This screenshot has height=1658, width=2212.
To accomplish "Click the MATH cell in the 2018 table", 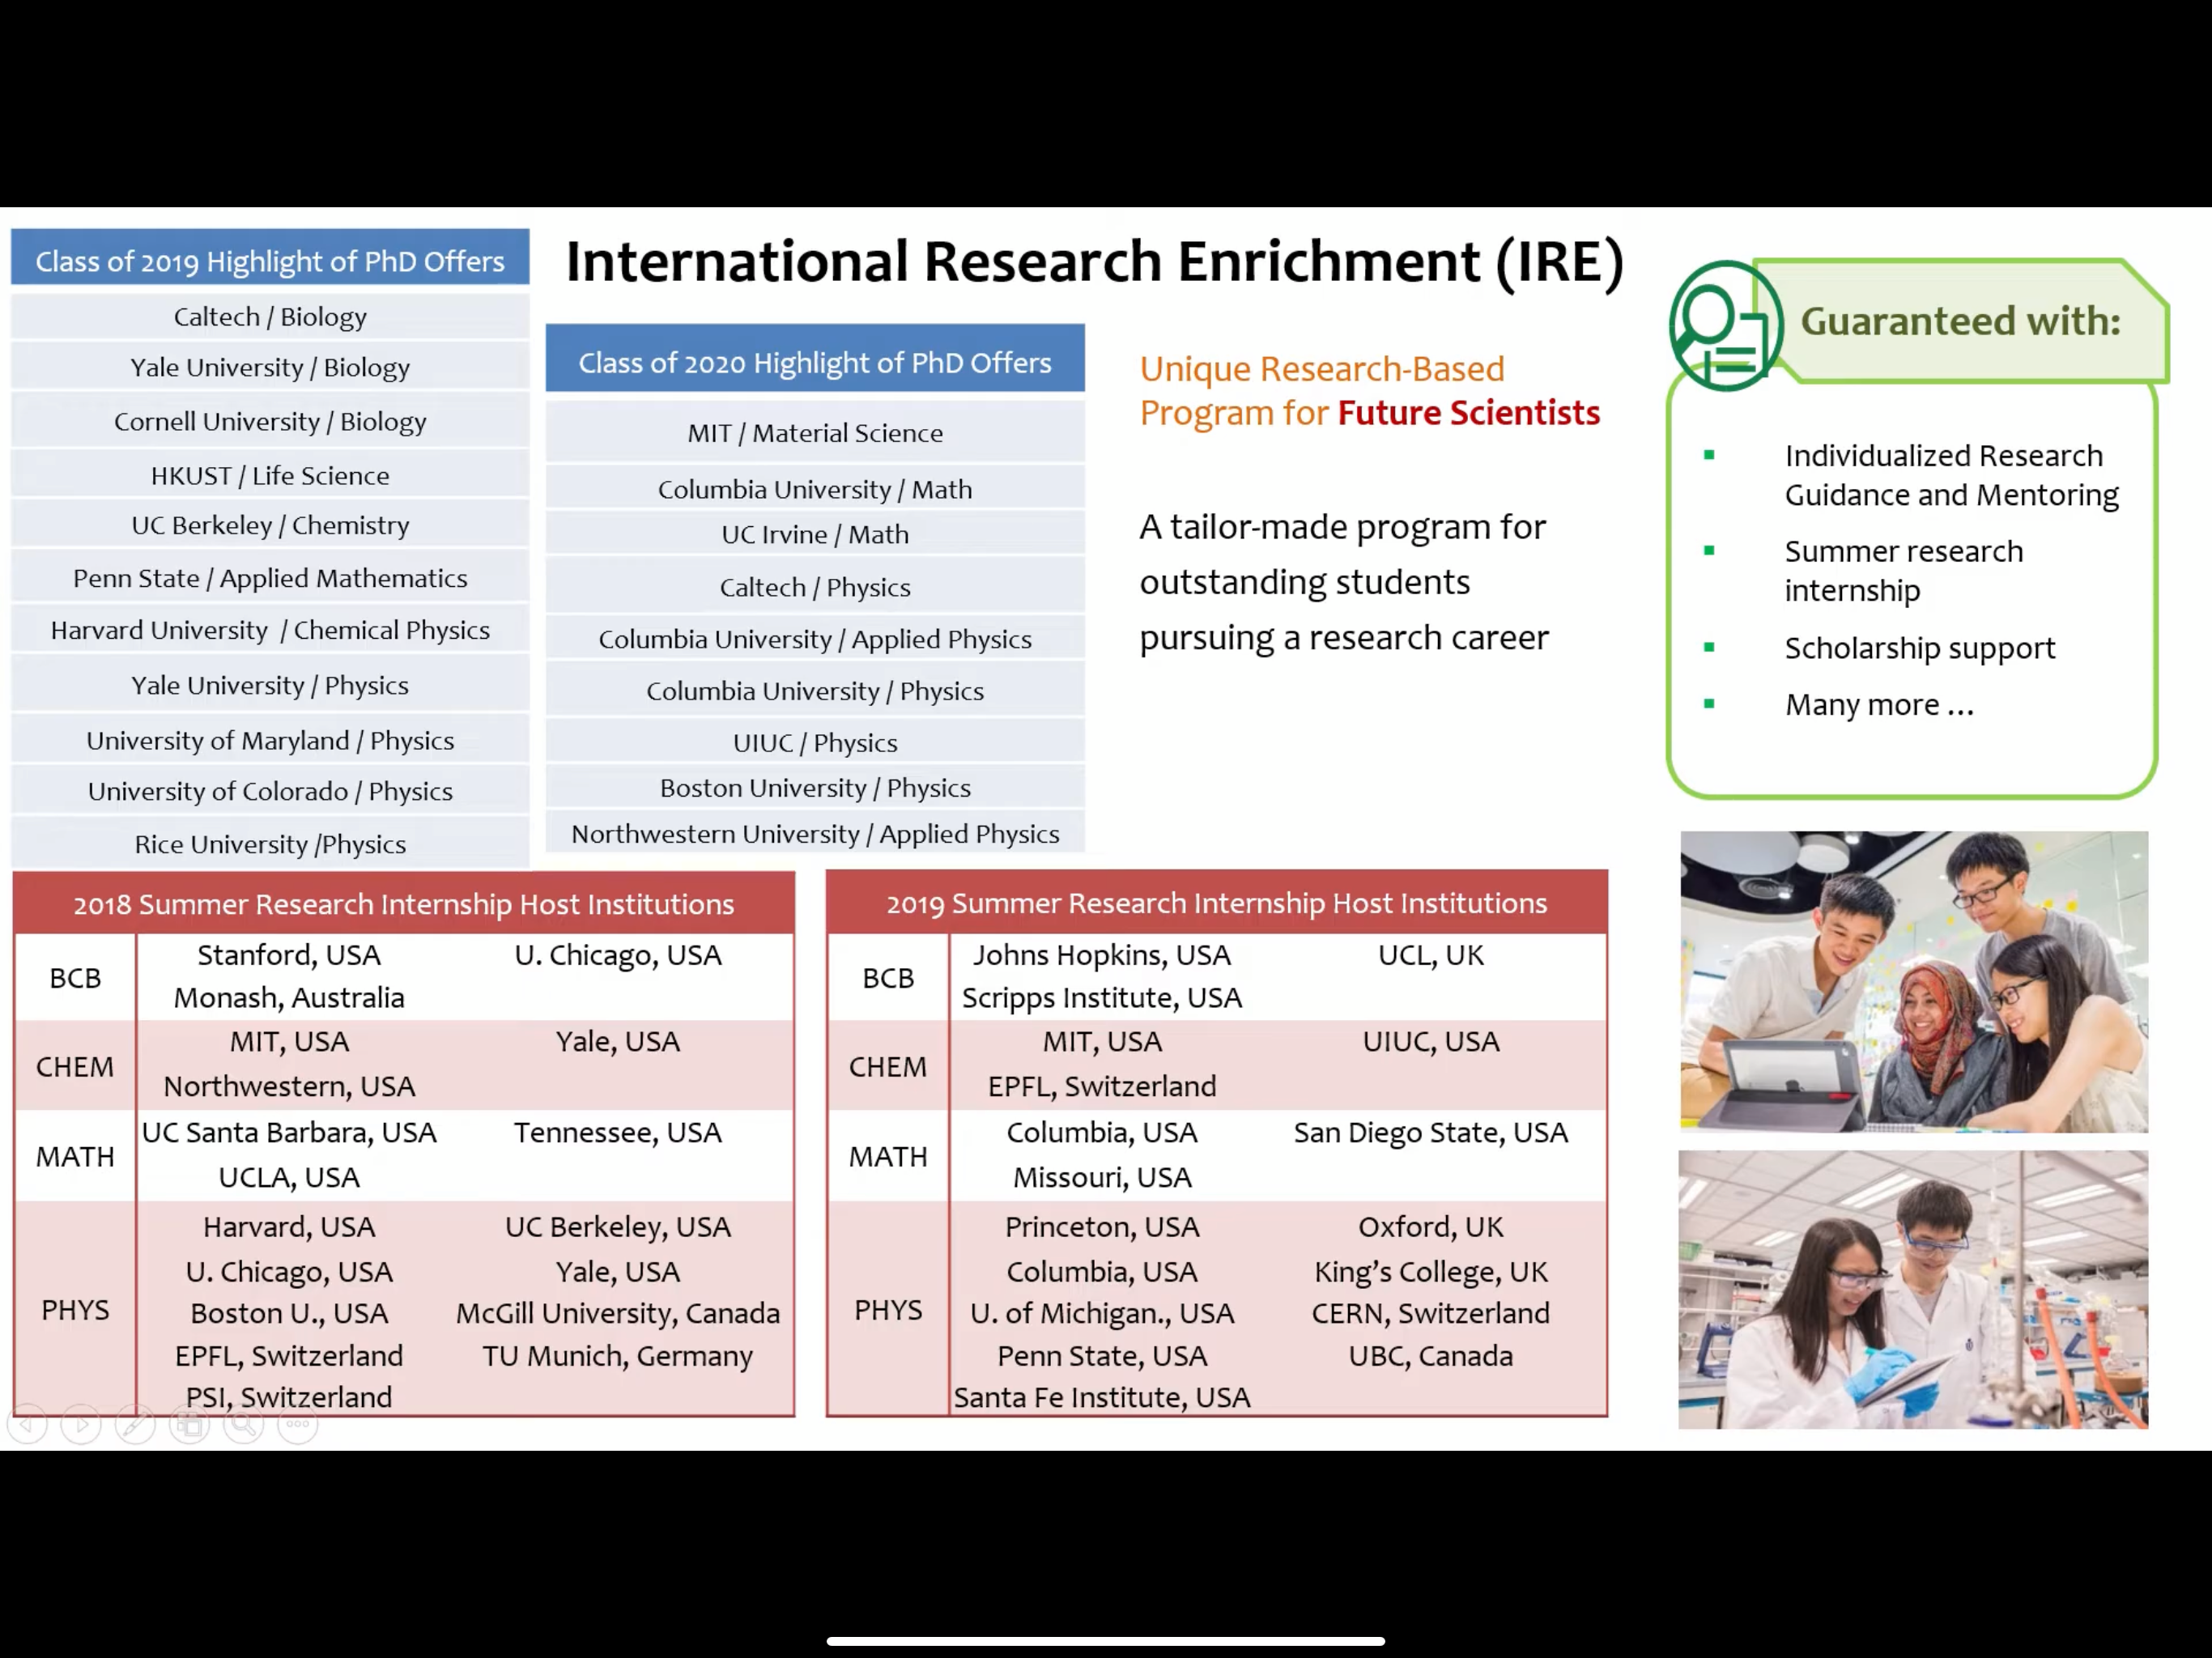I will tap(75, 1156).
